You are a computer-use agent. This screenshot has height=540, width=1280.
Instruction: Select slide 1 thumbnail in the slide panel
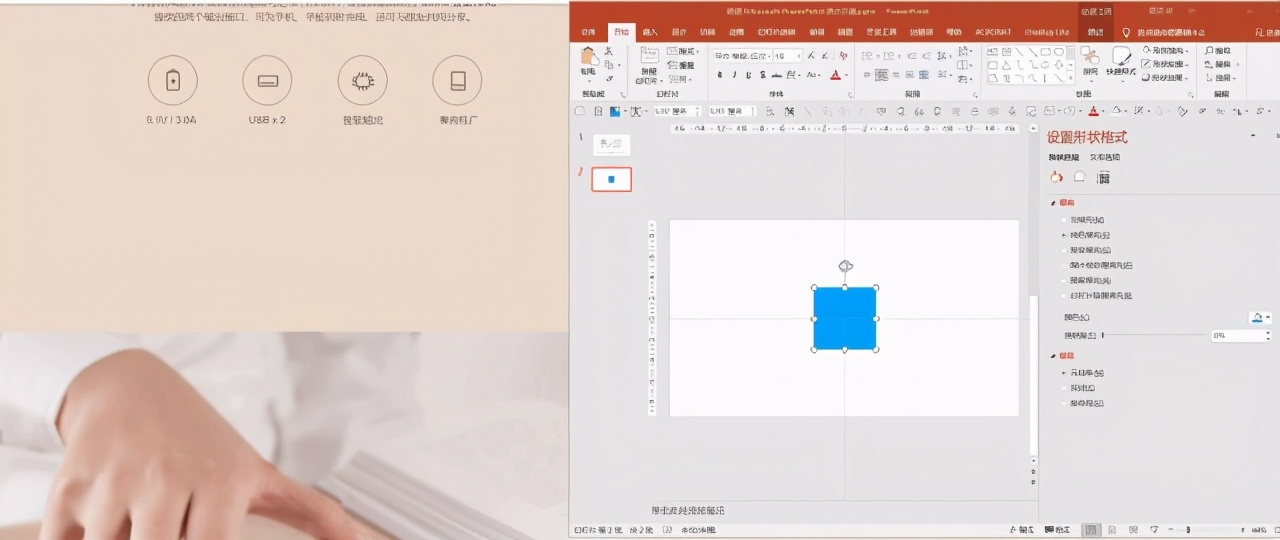[611, 145]
